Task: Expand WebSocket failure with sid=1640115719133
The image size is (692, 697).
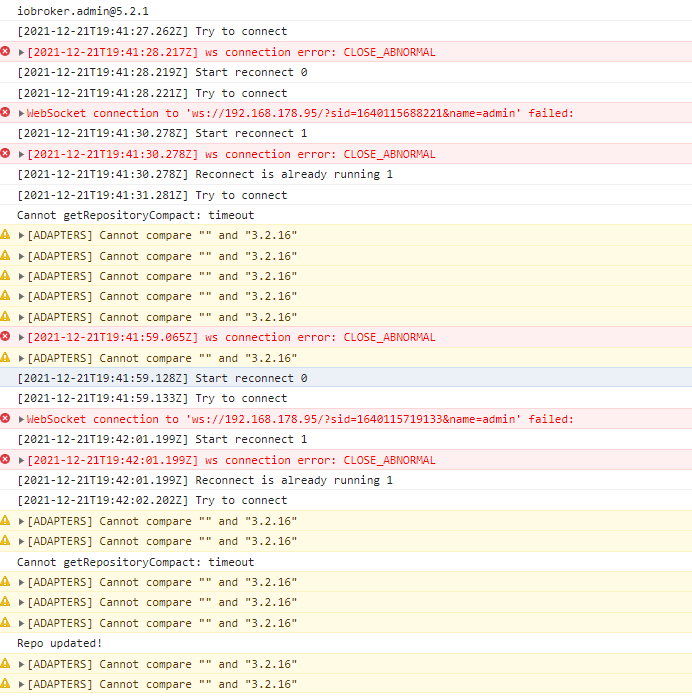Action: coord(21,419)
